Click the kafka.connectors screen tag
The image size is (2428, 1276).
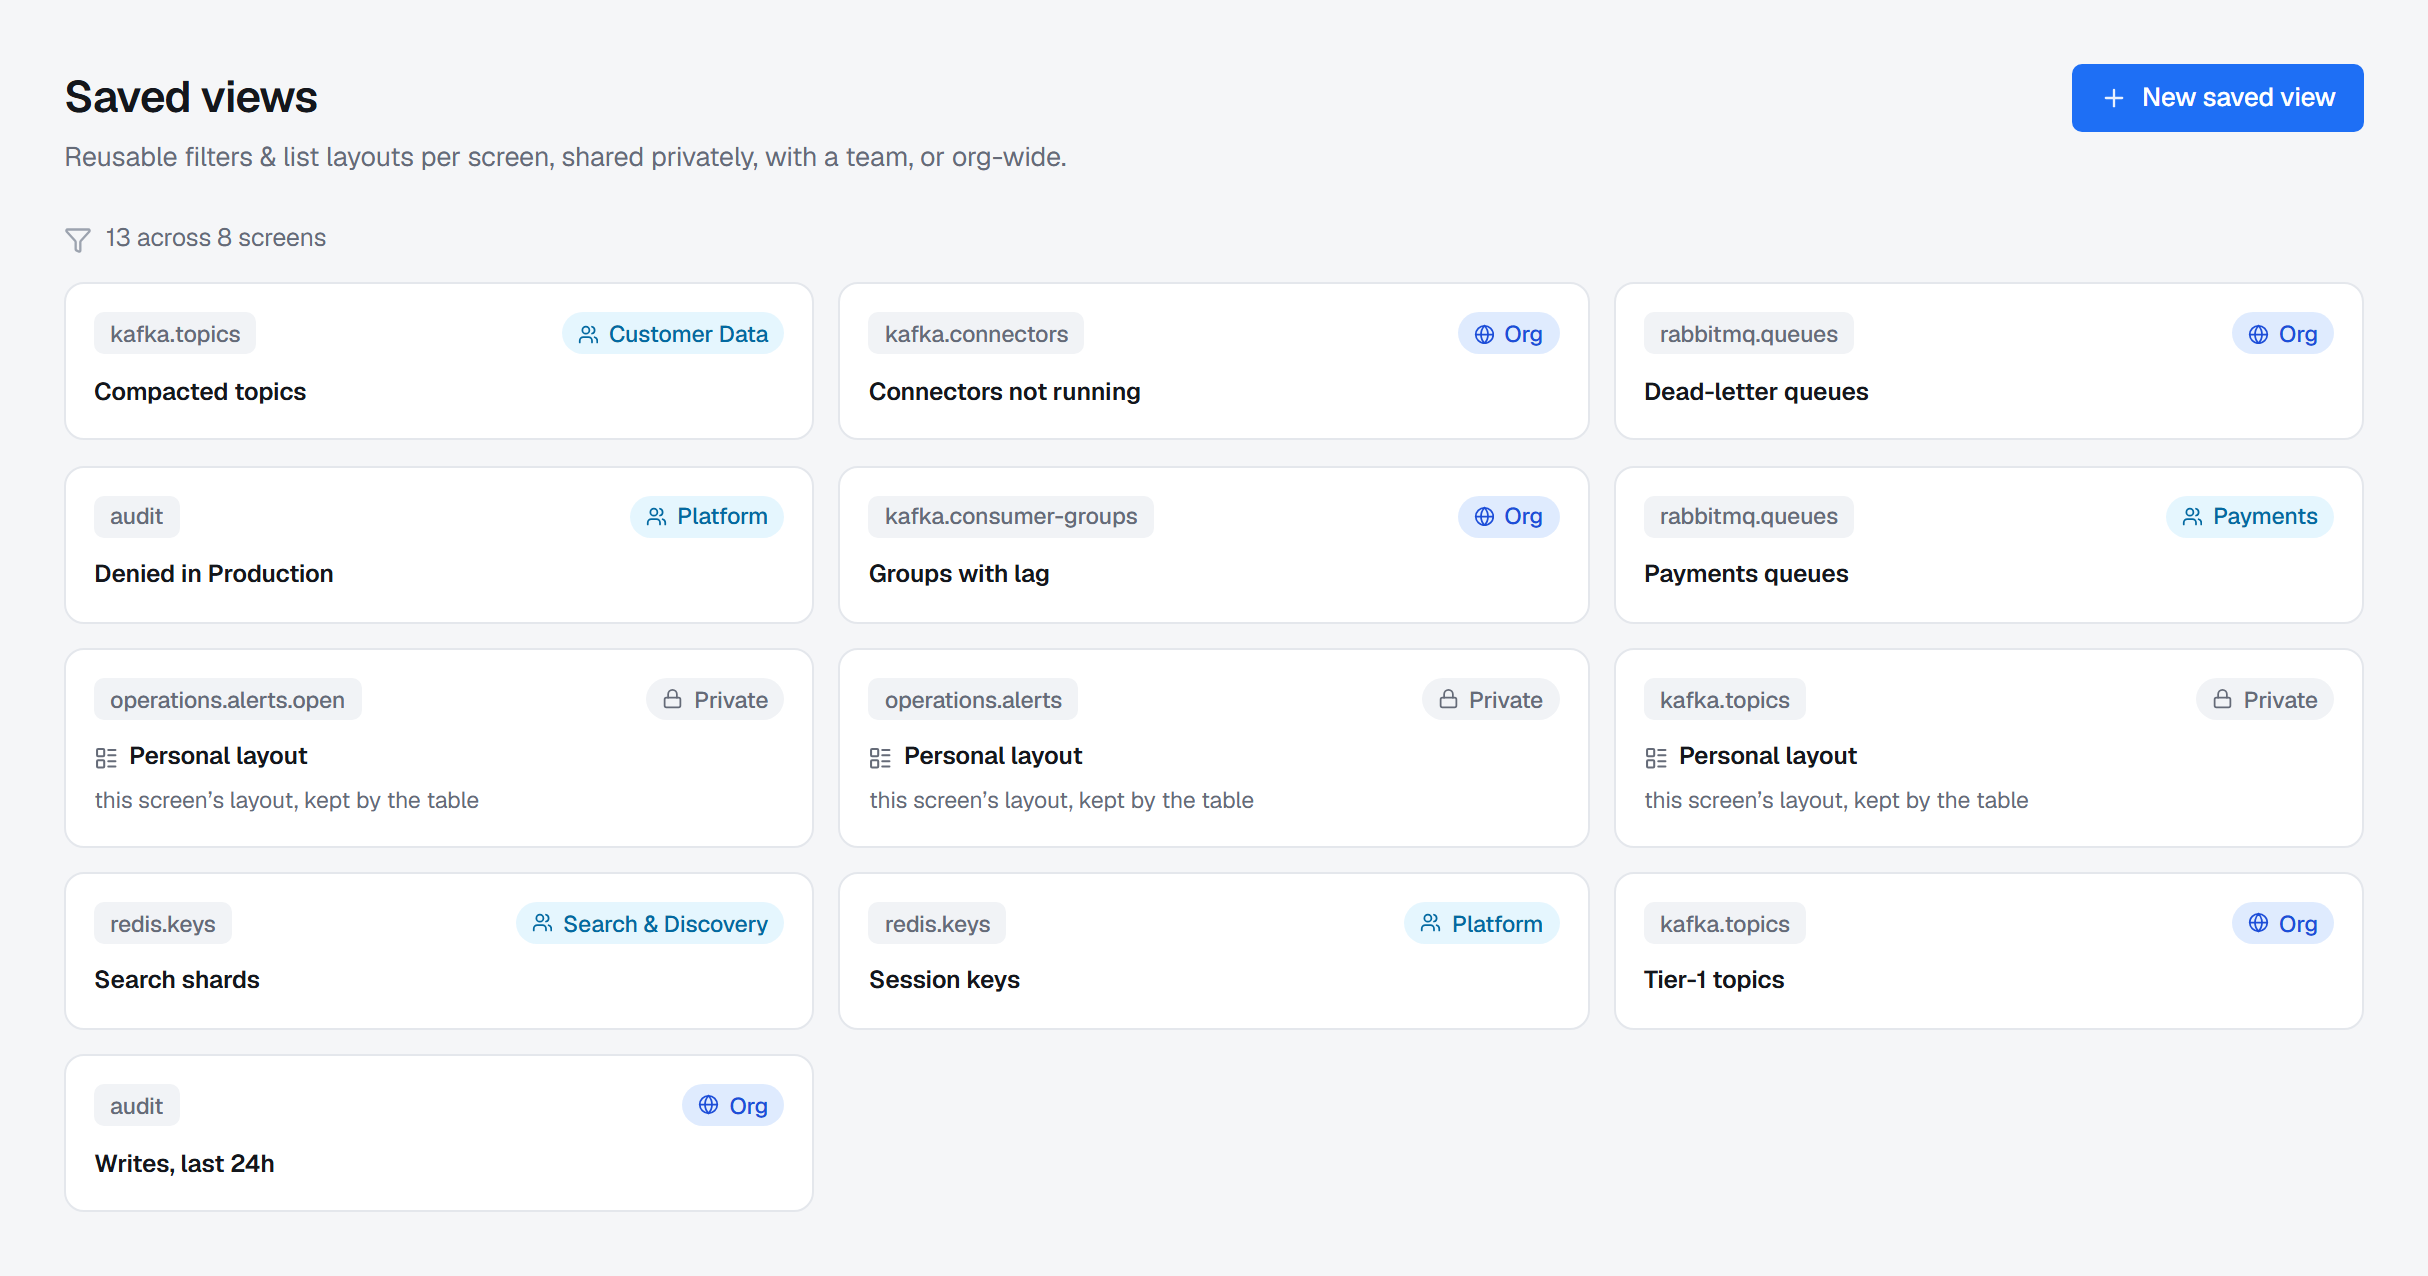tap(976, 334)
